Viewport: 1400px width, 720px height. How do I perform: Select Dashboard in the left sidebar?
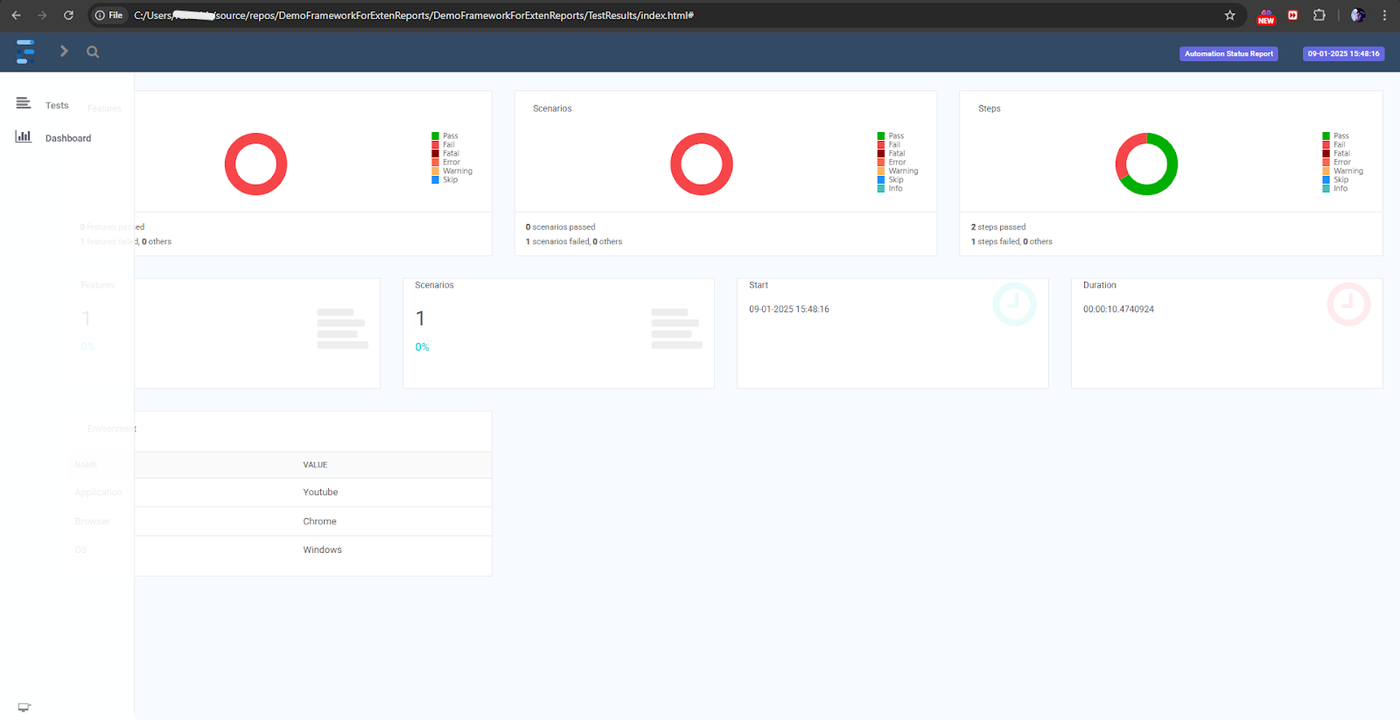[68, 138]
